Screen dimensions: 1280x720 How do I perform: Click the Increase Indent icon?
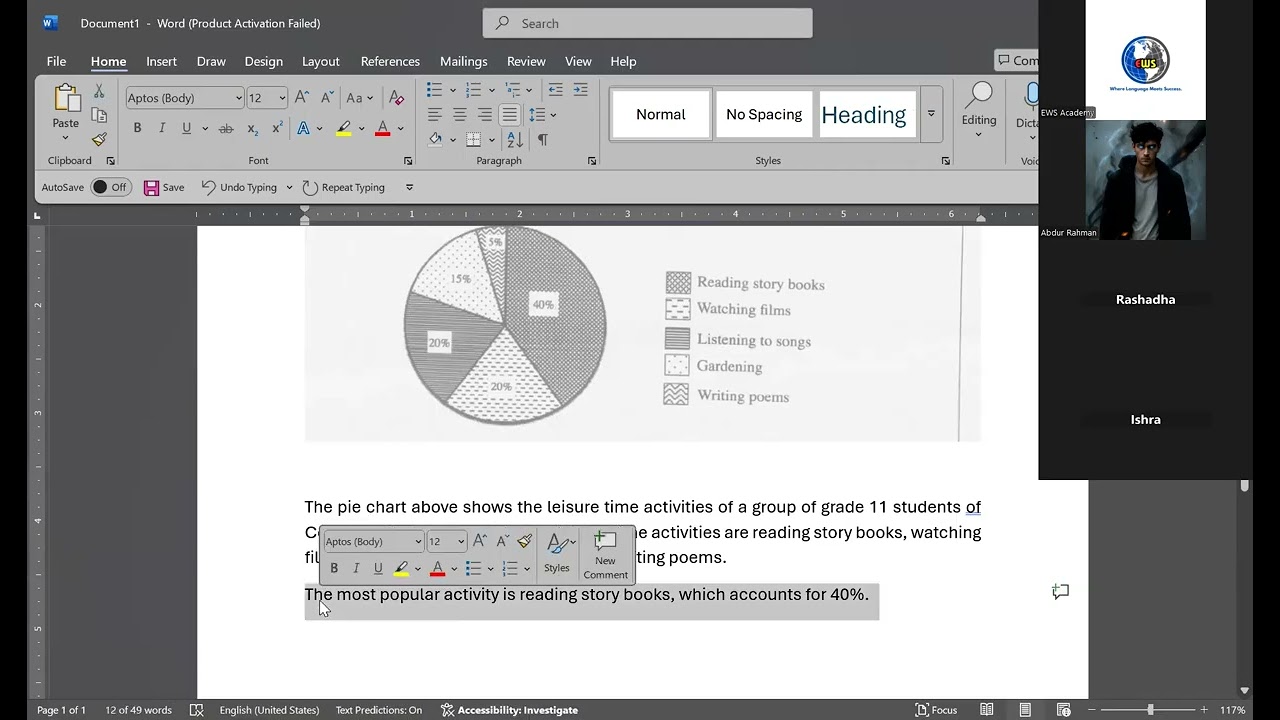[580, 90]
